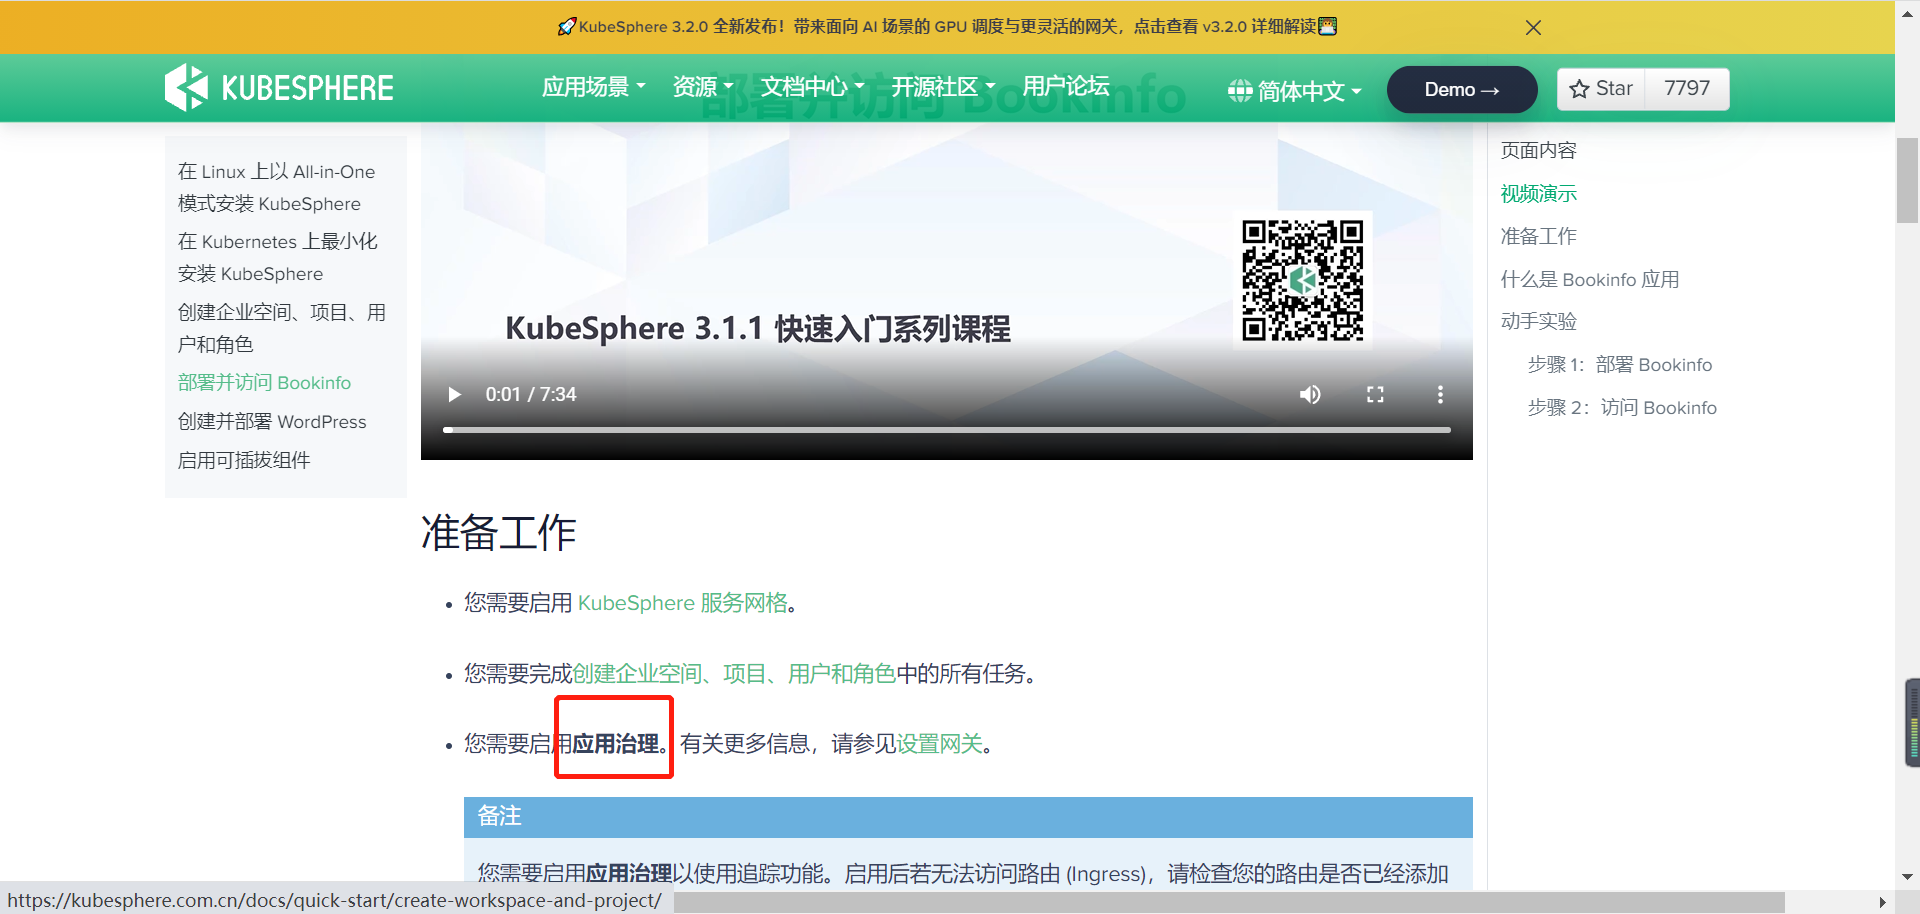The image size is (1920, 914).
Task: Expand the 资源 menu
Action: click(703, 87)
